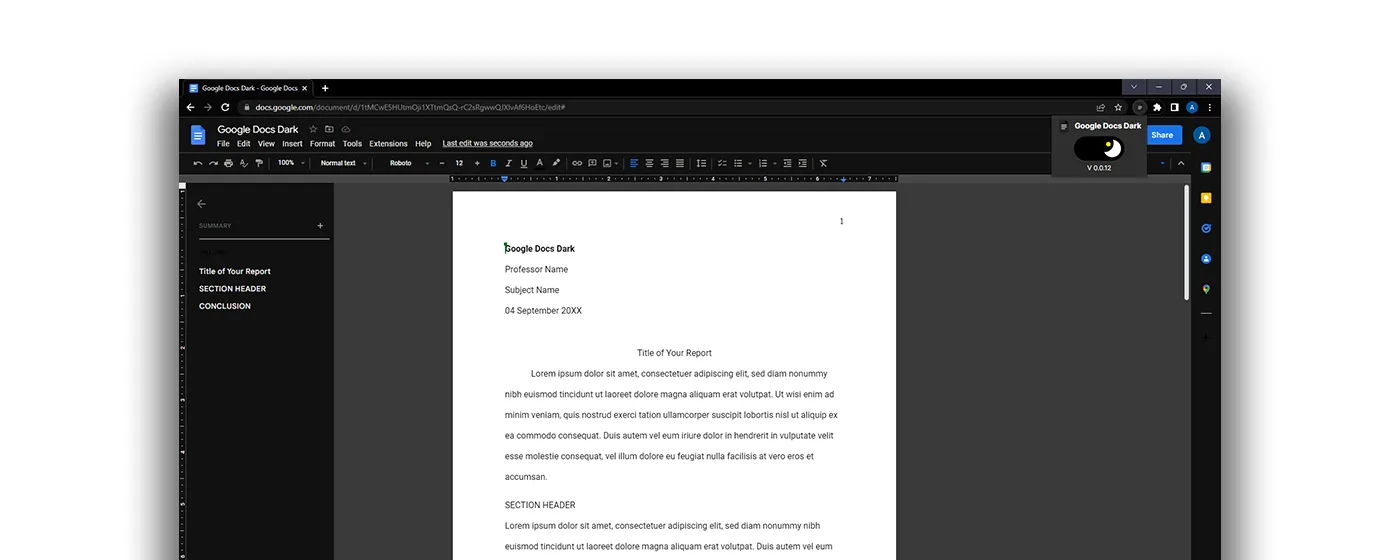
Task: Click the numbered list icon
Action: click(x=762, y=163)
